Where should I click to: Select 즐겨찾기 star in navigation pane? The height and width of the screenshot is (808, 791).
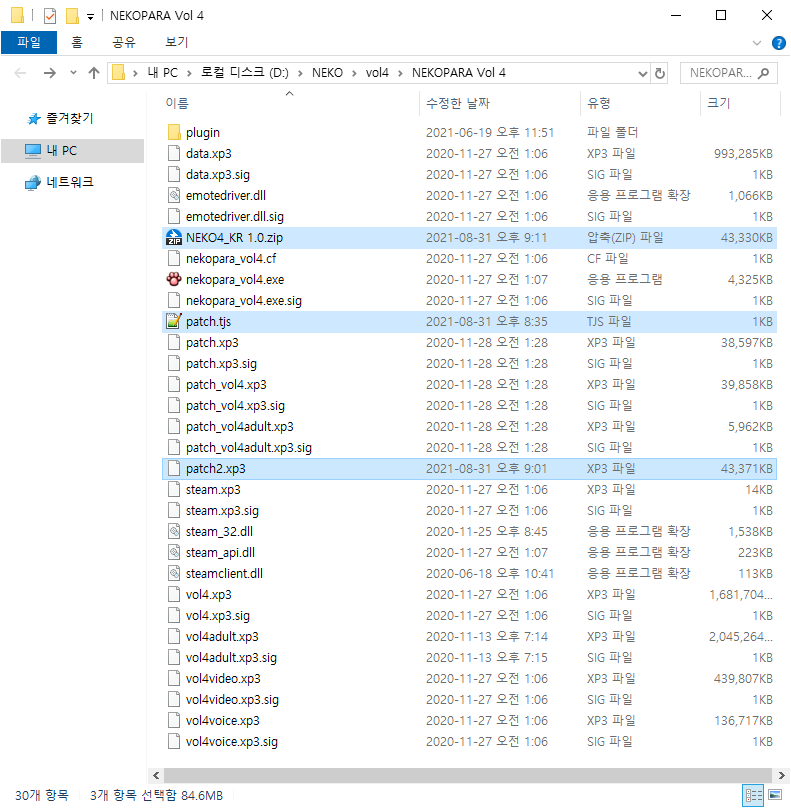click(34, 119)
